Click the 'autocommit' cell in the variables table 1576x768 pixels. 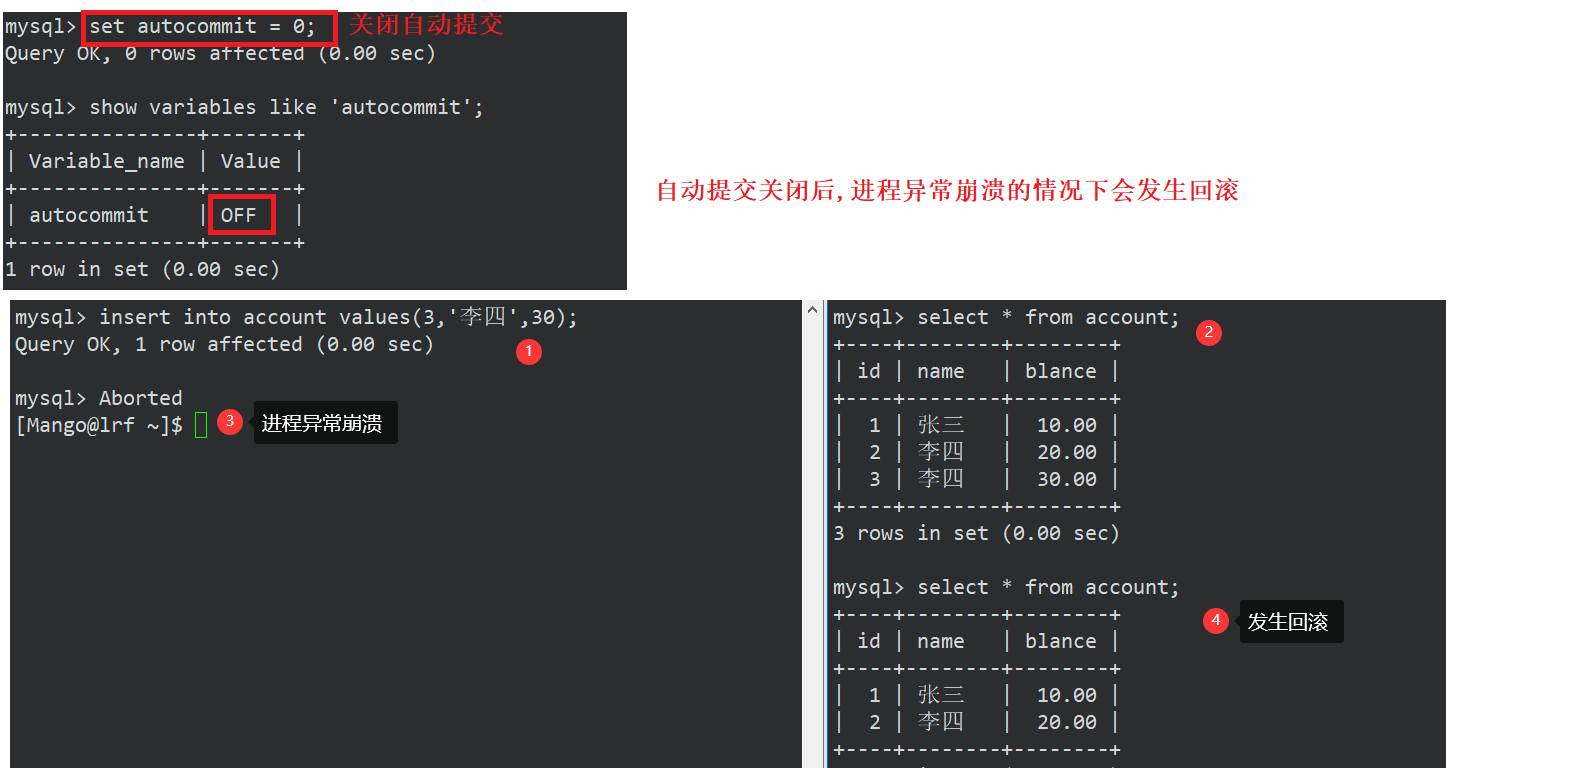click(x=89, y=216)
